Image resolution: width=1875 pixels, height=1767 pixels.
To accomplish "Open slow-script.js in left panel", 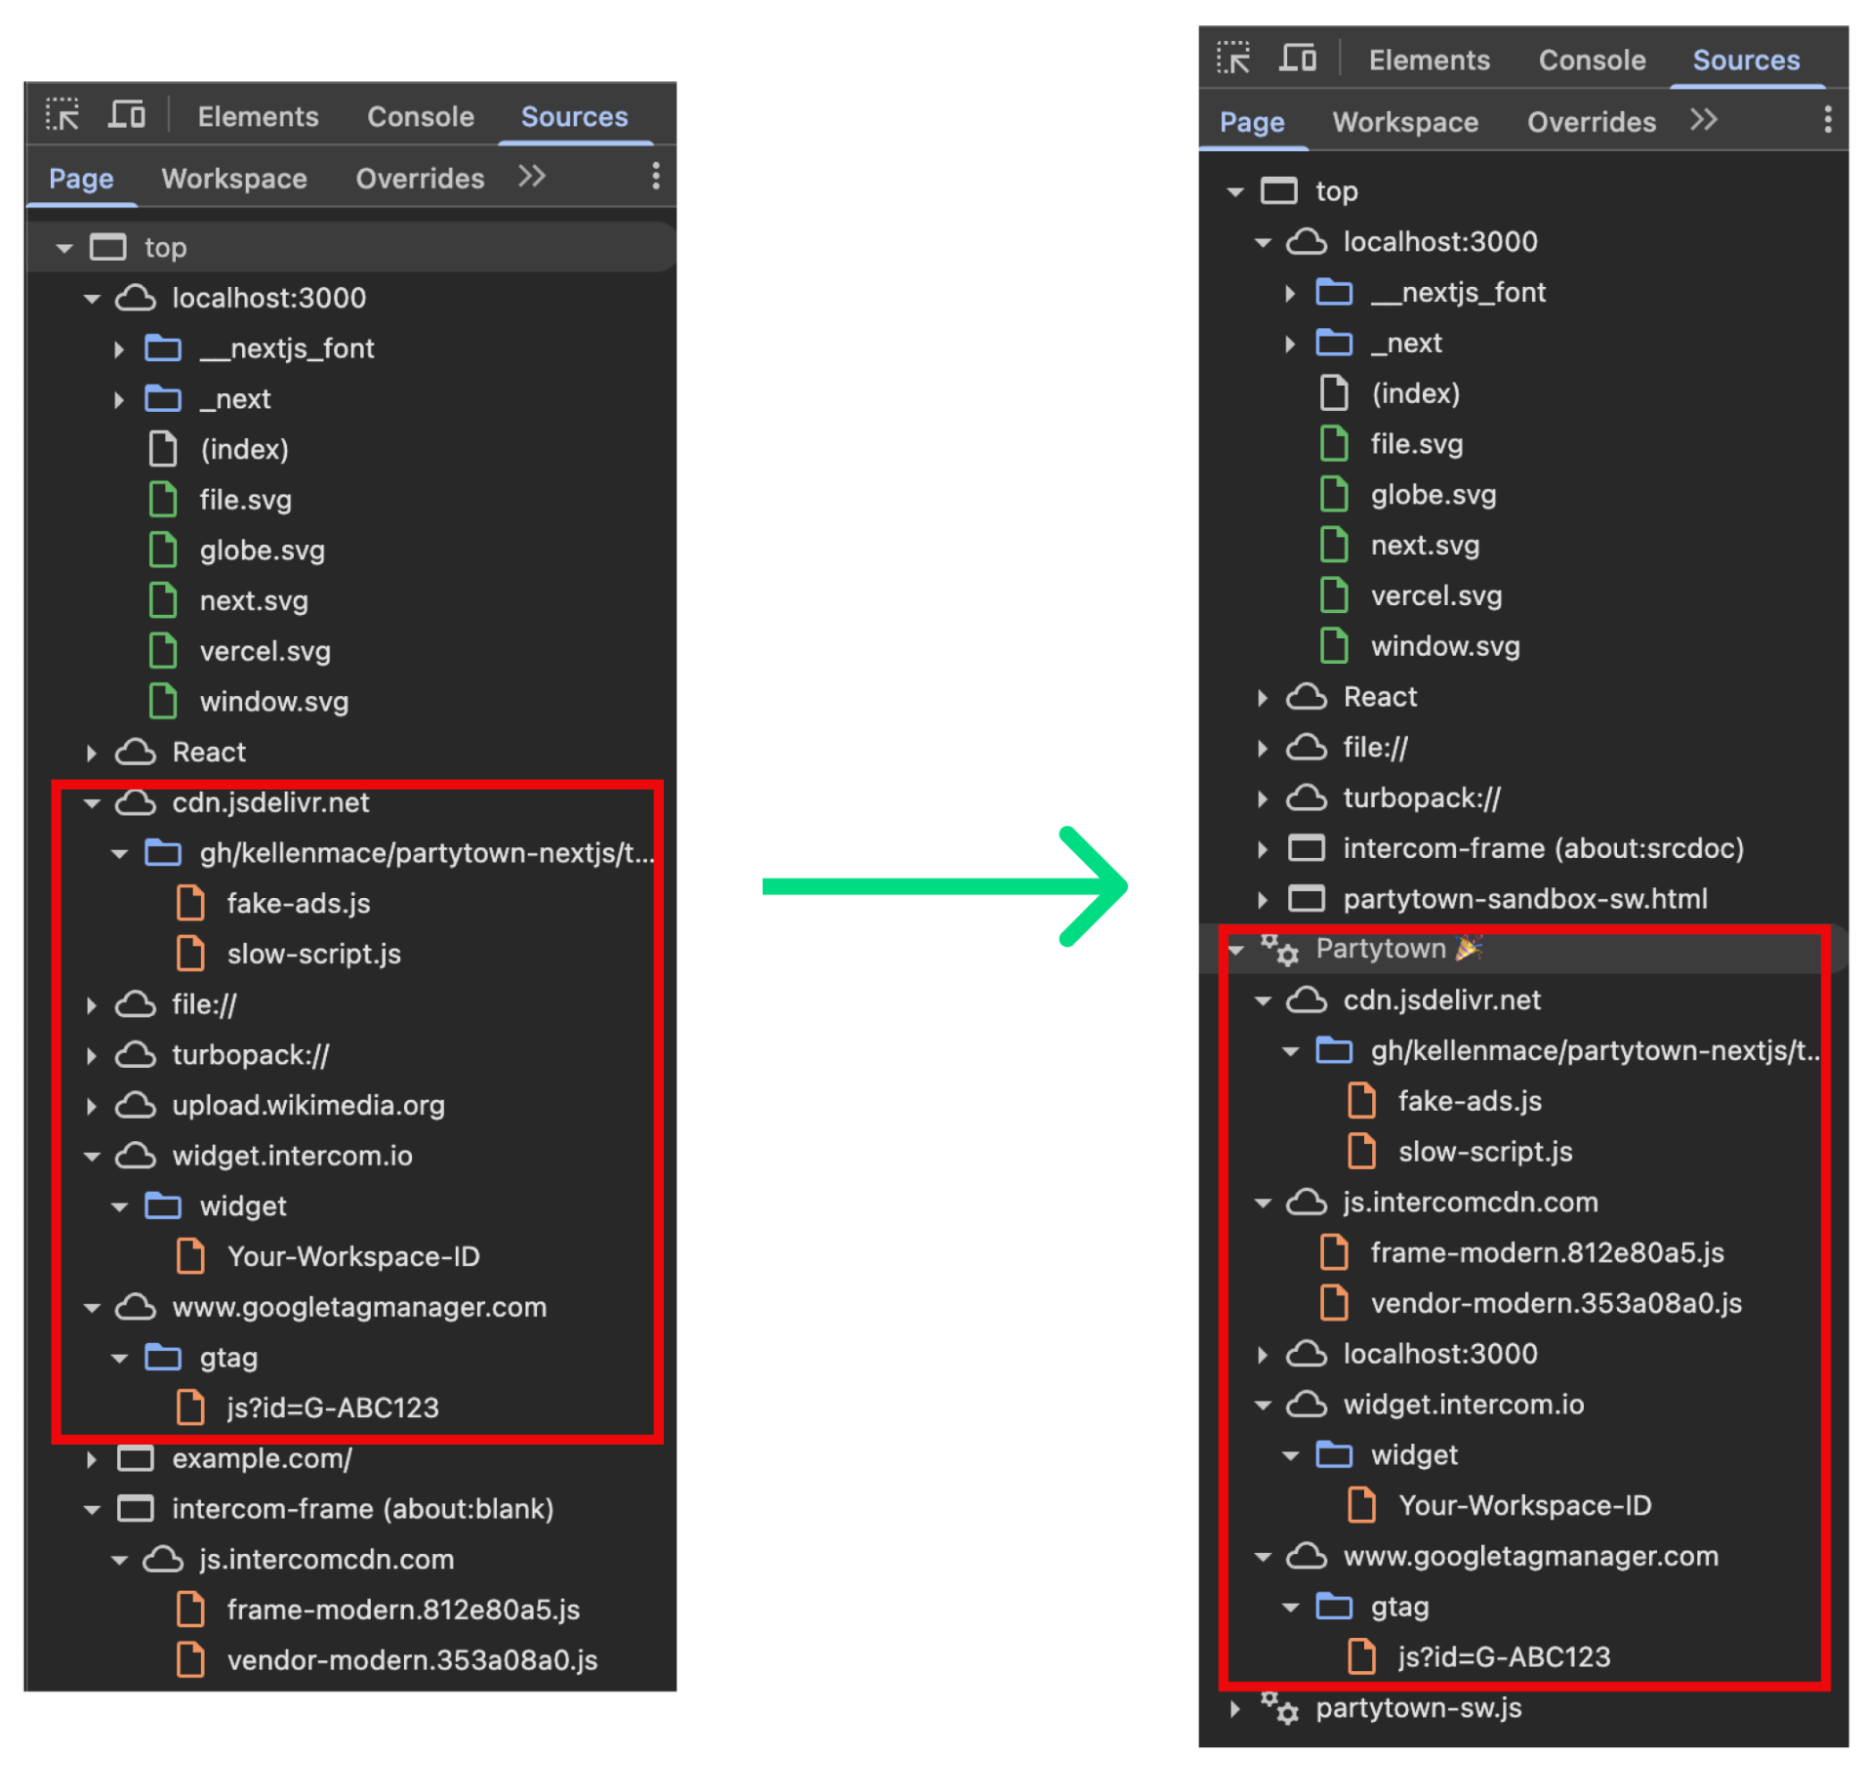I will click(x=314, y=953).
